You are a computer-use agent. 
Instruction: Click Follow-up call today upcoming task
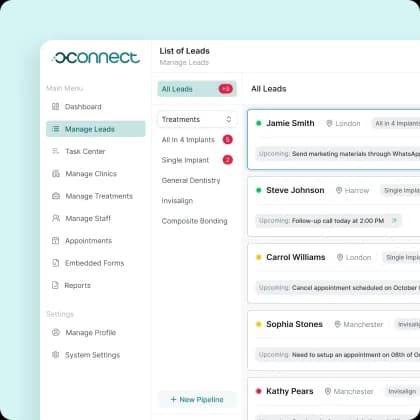pyautogui.click(x=329, y=221)
